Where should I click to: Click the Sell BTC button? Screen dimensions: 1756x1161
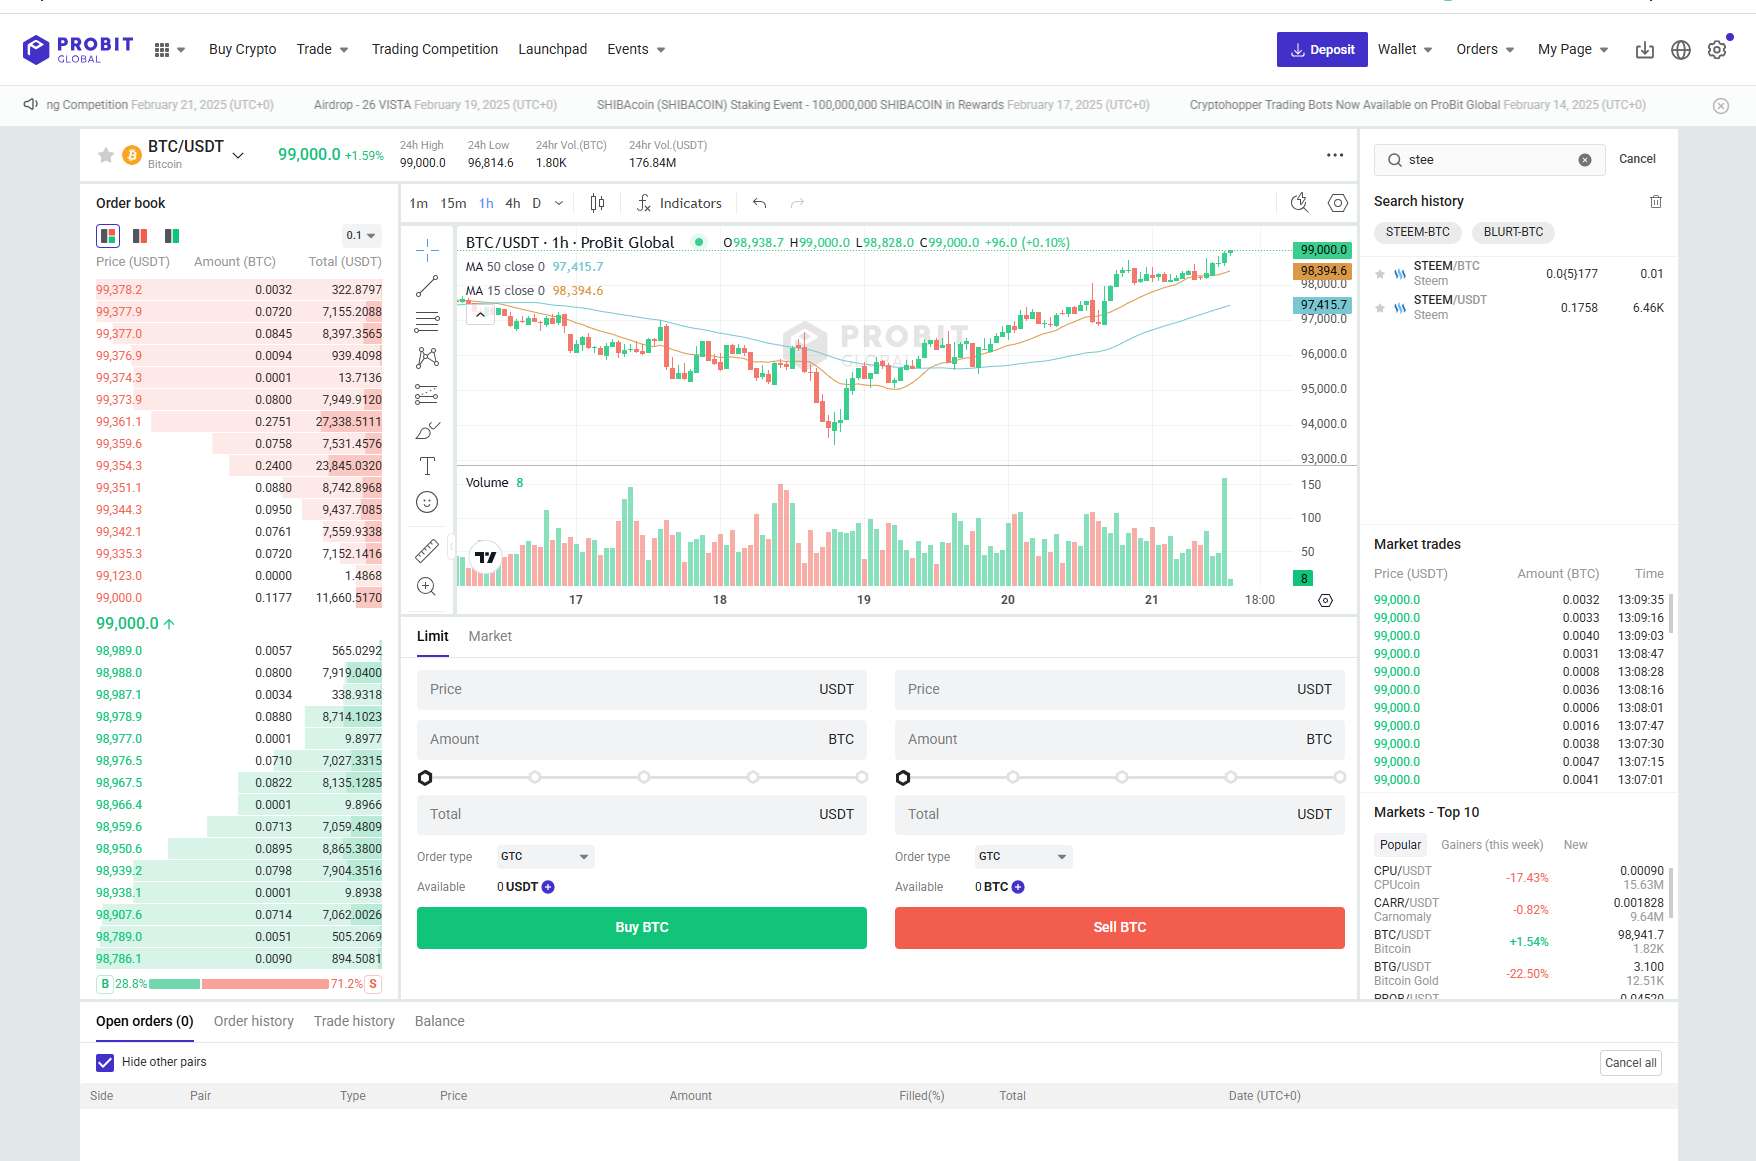coord(1120,928)
